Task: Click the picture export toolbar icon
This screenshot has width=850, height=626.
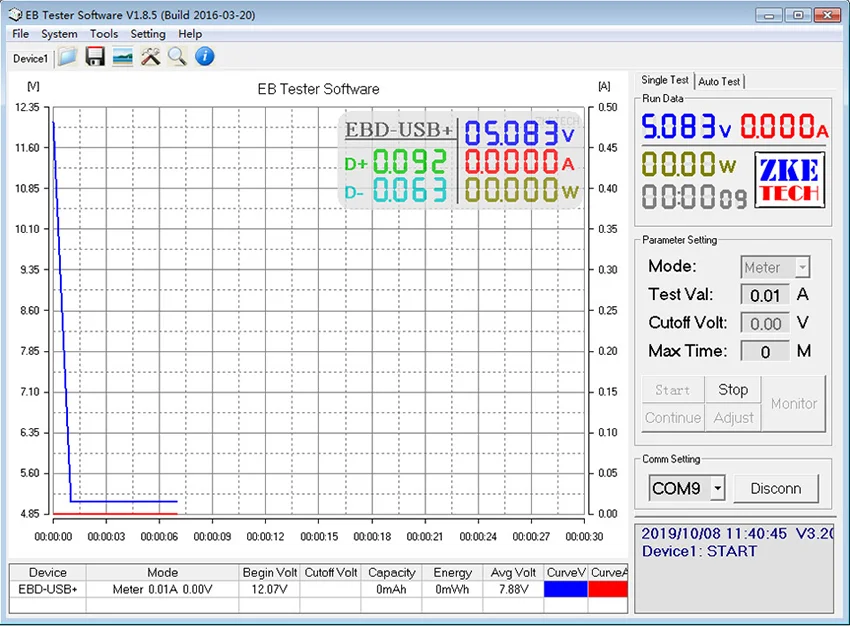Action: 123,57
